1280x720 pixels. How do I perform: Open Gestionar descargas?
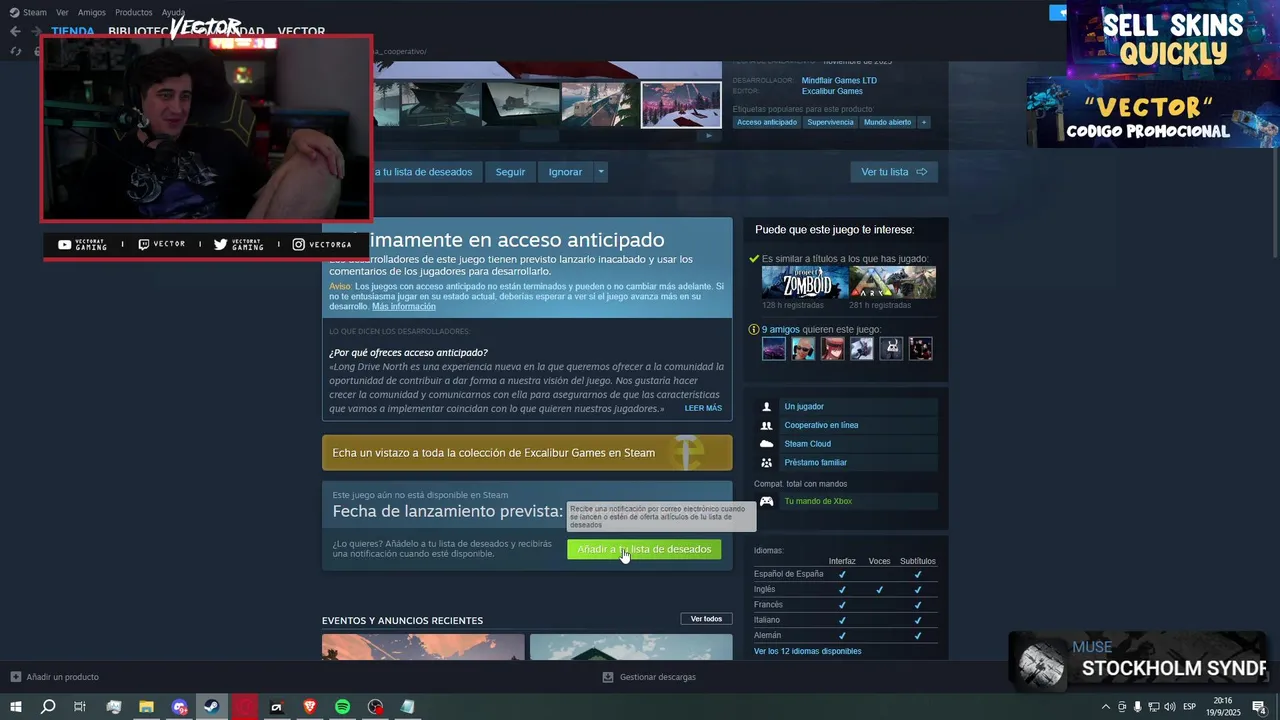click(x=649, y=677)
